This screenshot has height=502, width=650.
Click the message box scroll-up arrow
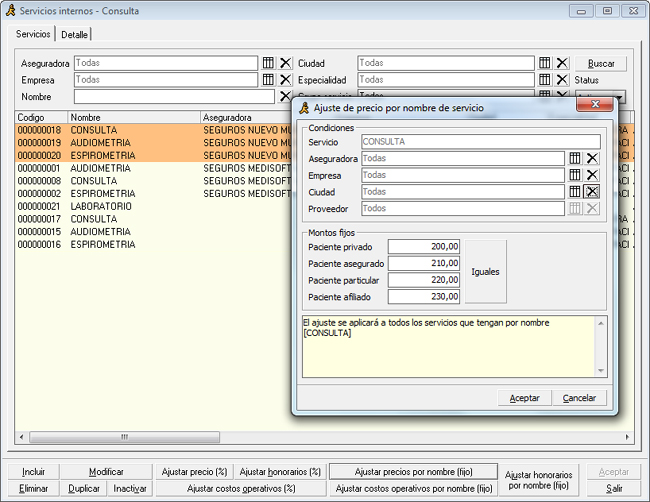[x=601, y=323]
